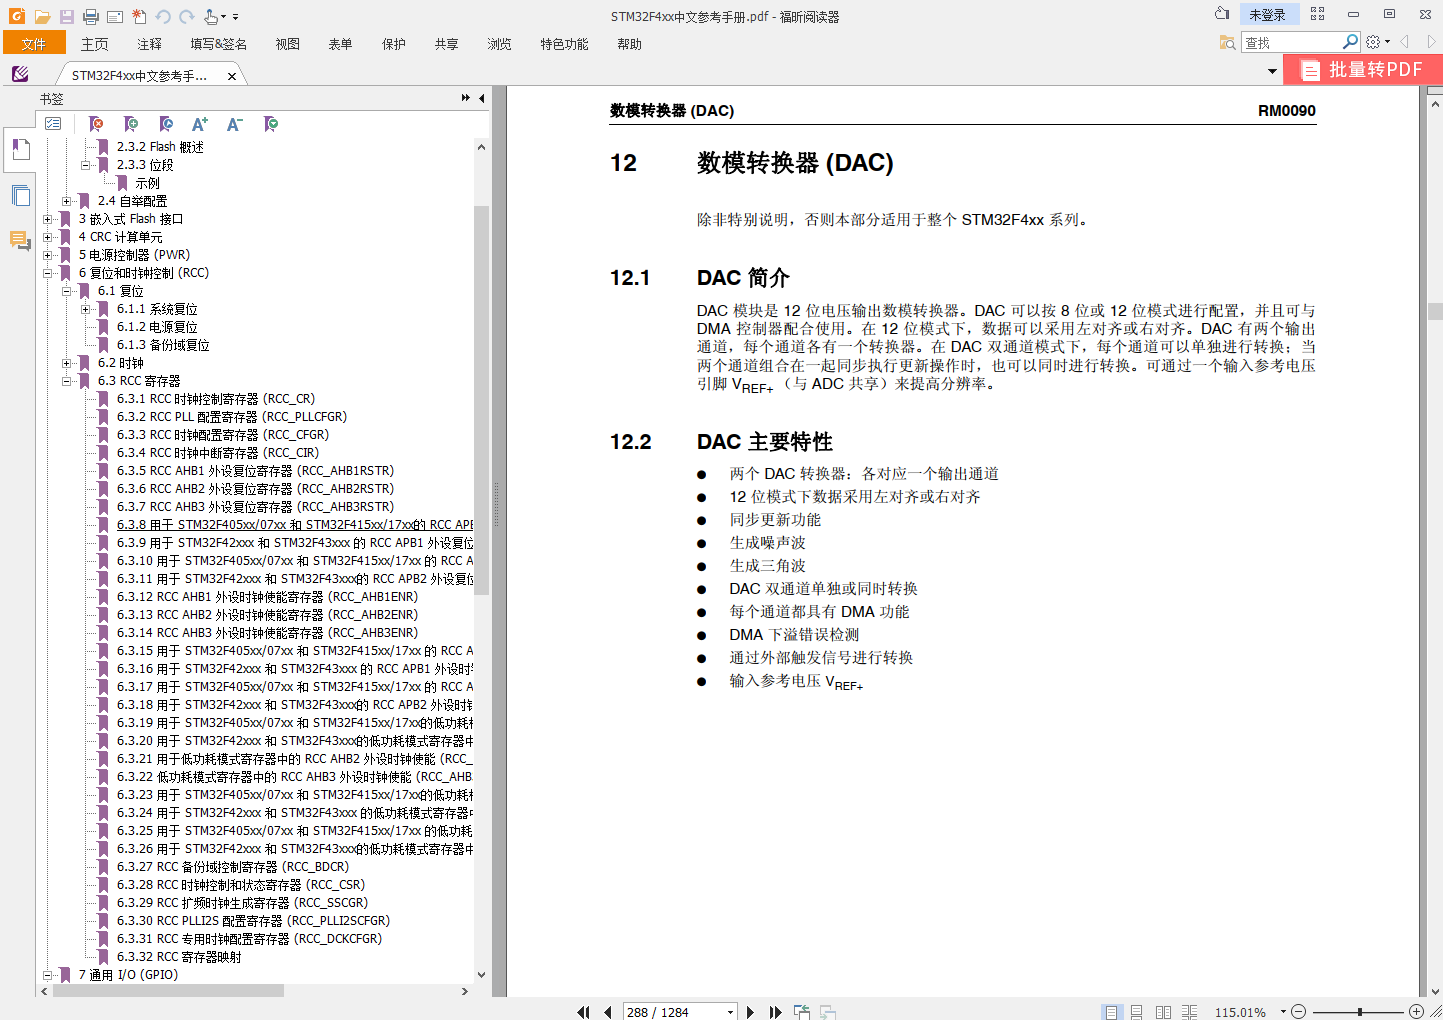Open the 特色功能 ribbon tab
Image resolution: width=1443 pixels, height=1020 pixels.
click(565, 44)
